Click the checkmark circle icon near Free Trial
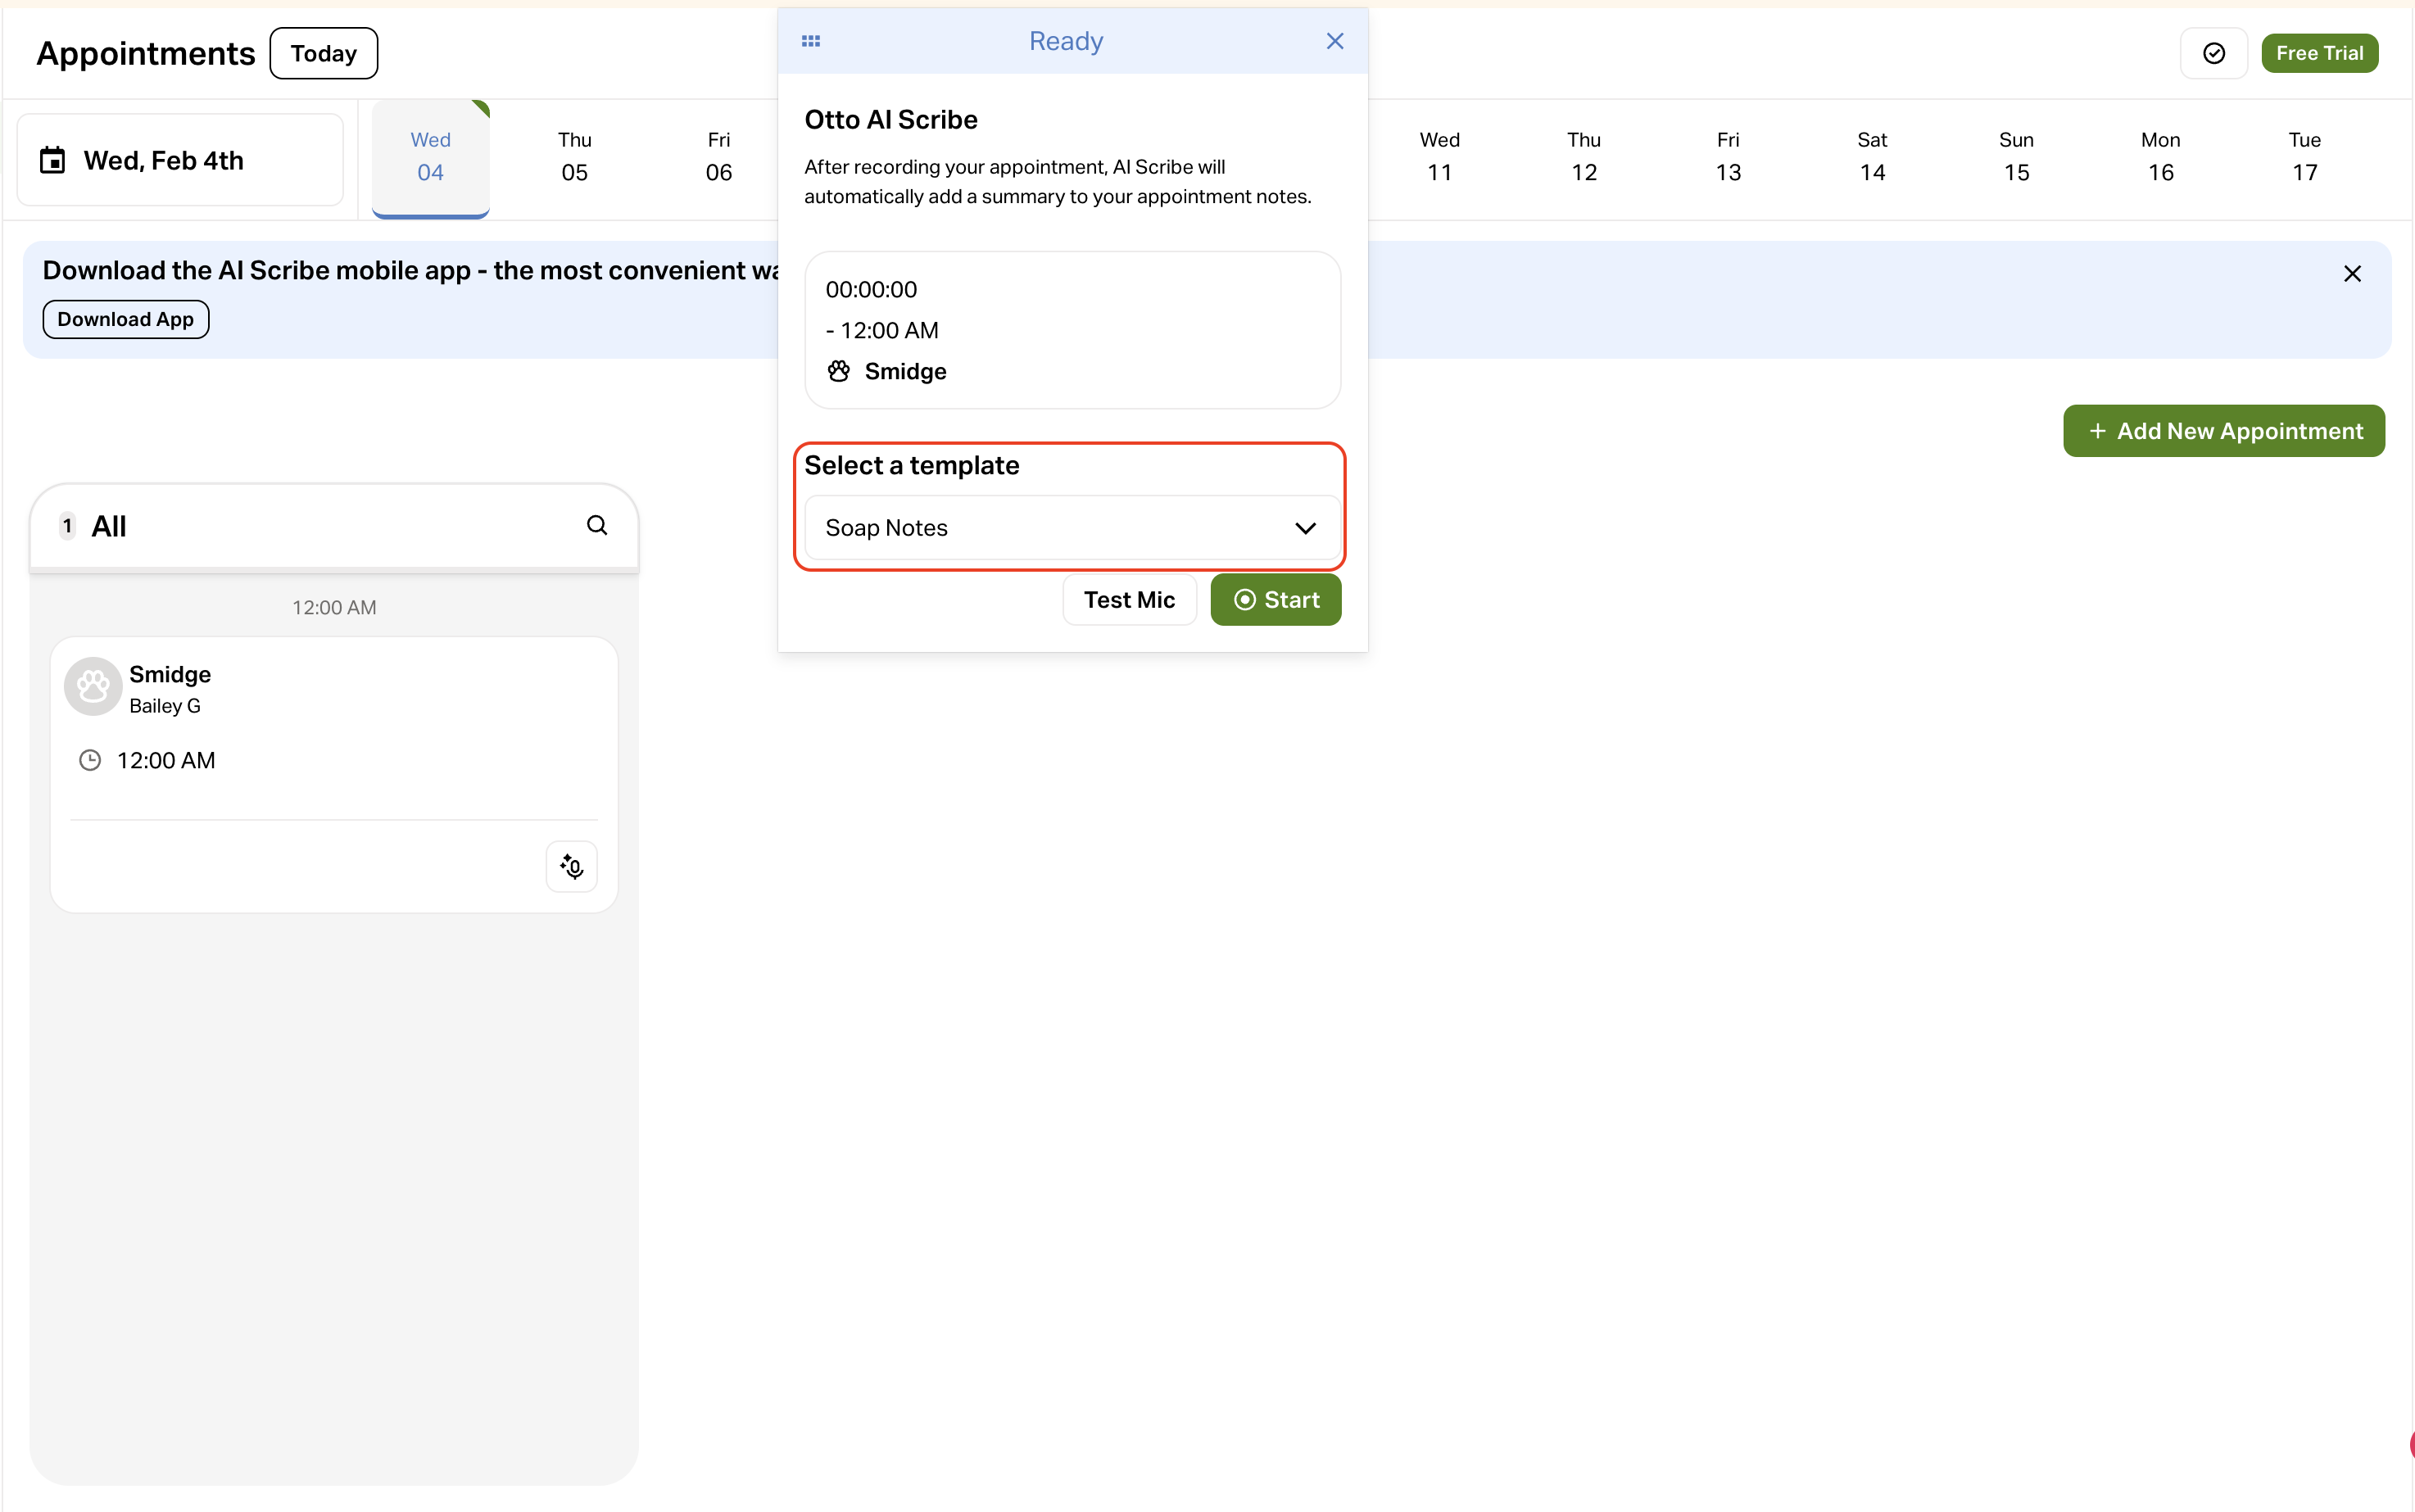The image size is (2415, 1512). (x=2213, y=53)
